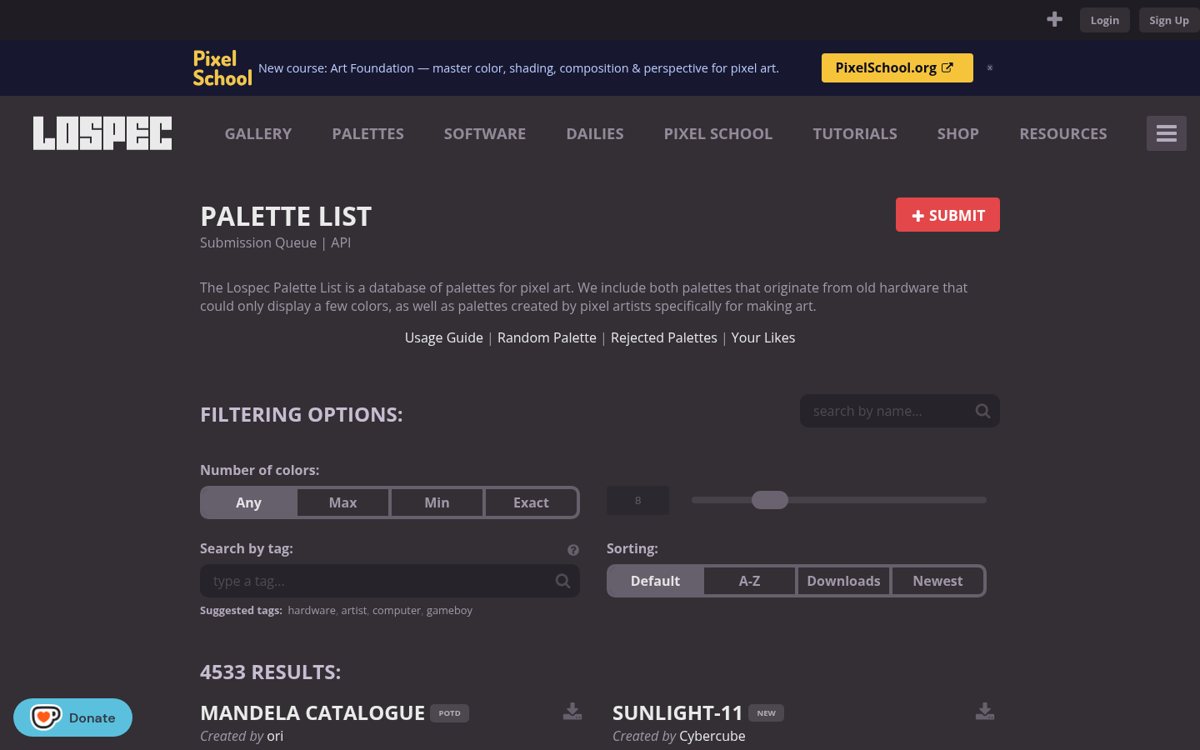The image size is (1200, 750).
Task: Download the Sunlight-11 palette
Action: click(985, 711)
